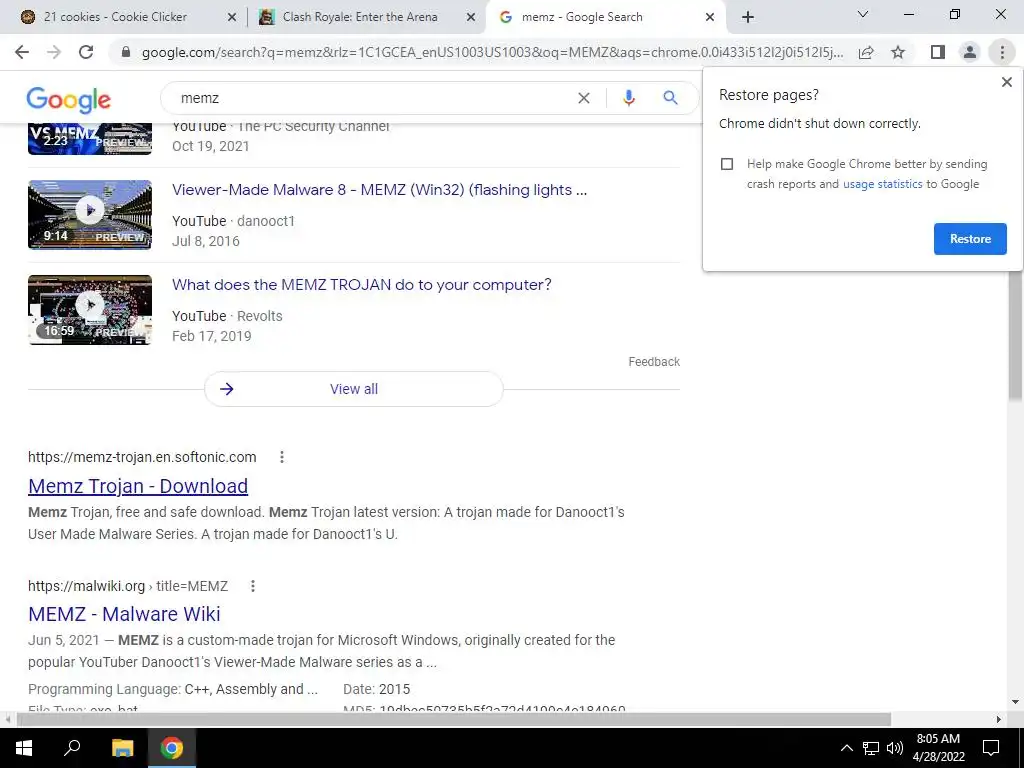
Task: Open Windows taskbar search
Action: tap(72, 748)
